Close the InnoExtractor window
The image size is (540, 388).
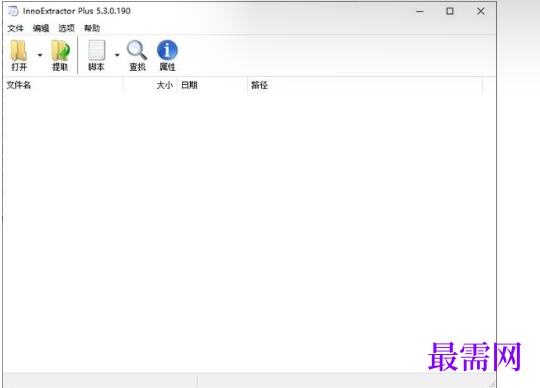tap(480, 11)
